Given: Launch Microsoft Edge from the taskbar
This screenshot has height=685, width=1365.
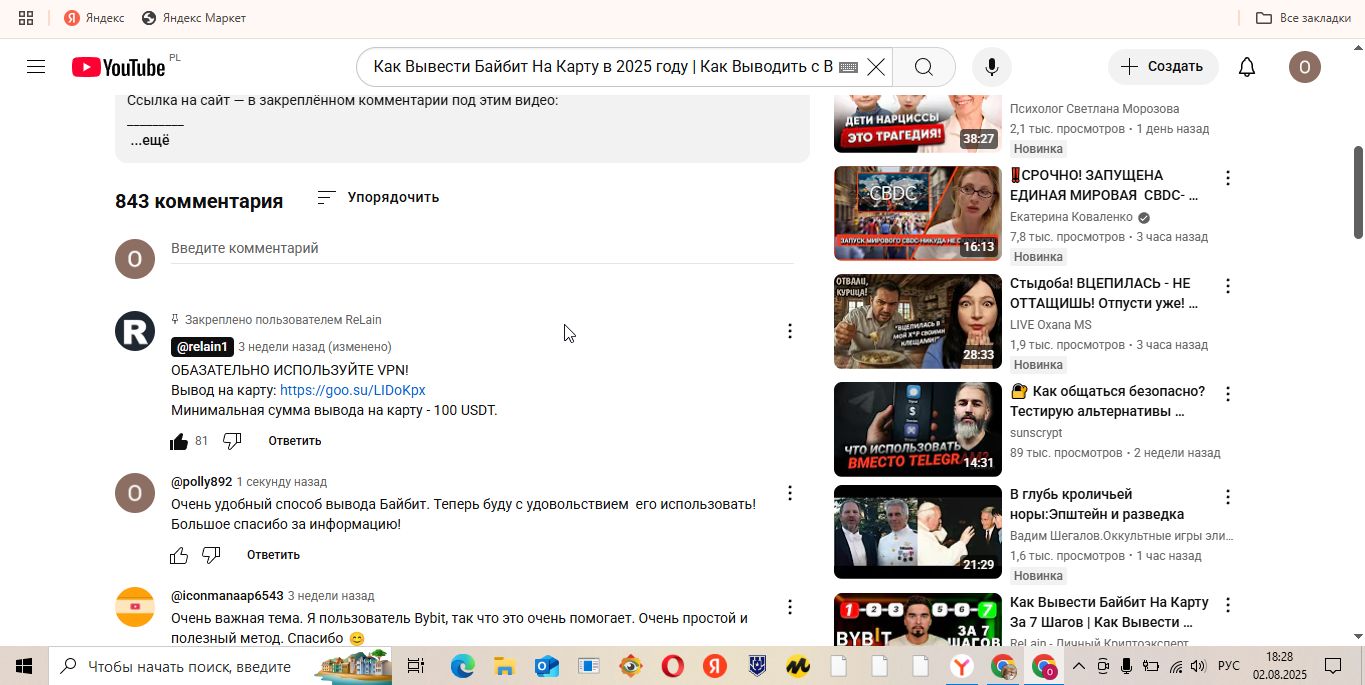Looking at the screenshot, I should click(x=462, y=666).
